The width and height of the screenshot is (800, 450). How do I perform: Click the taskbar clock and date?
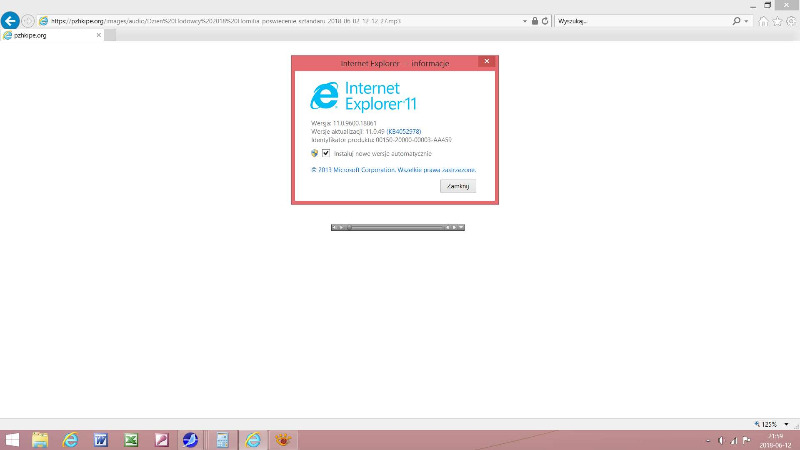pos(776,440)
